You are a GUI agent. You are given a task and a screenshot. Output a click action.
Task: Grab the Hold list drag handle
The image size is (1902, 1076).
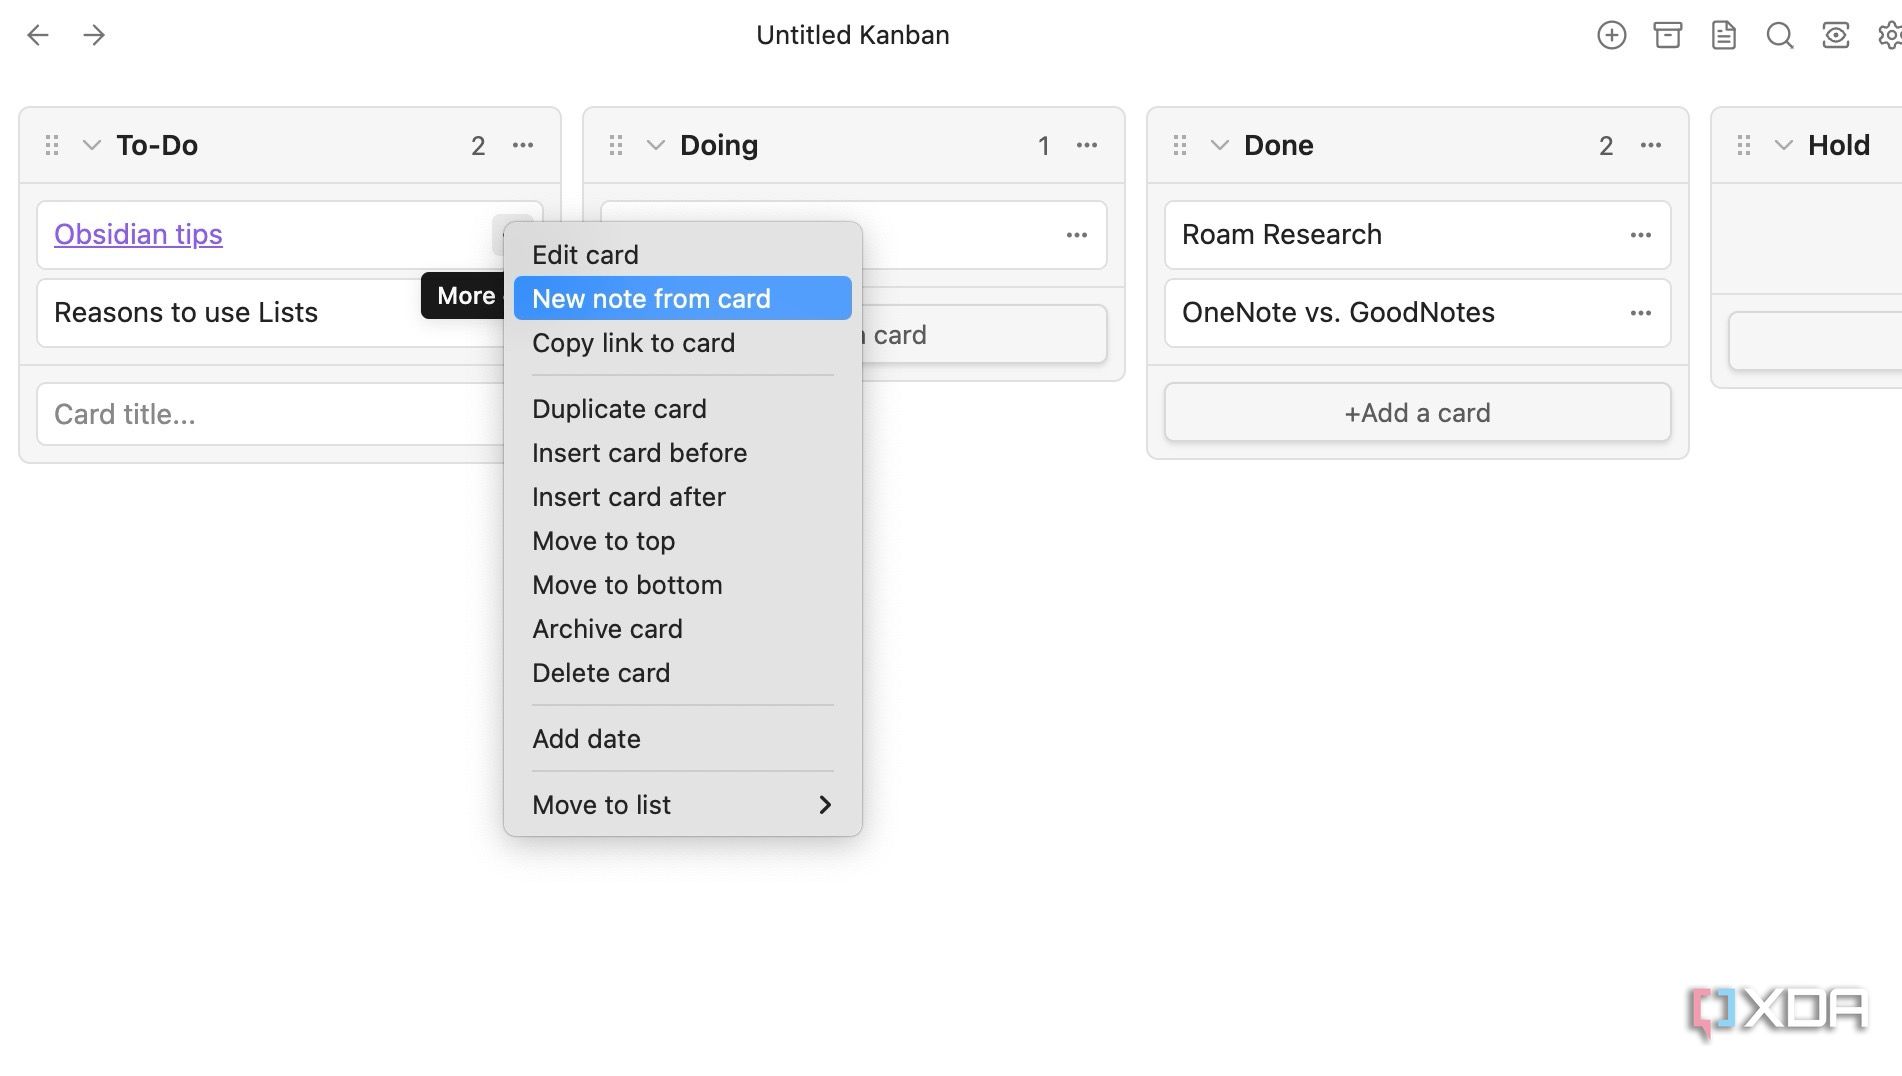[1744, 145]
